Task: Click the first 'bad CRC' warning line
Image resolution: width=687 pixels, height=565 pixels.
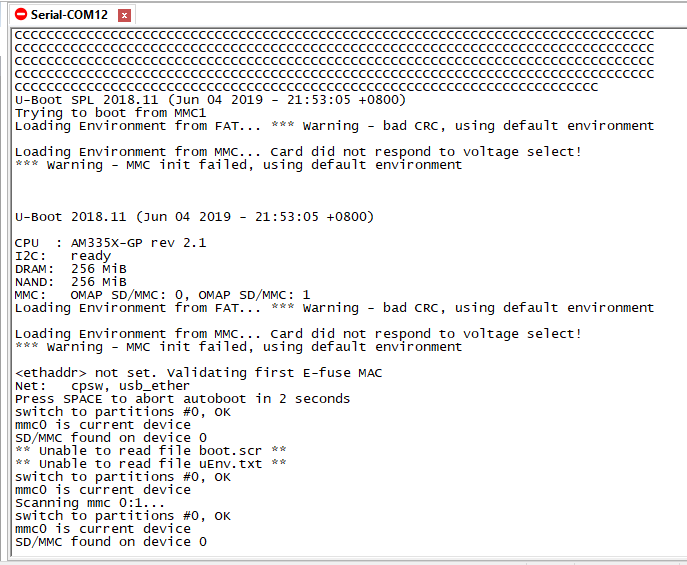Action: [x=334, y=126]
